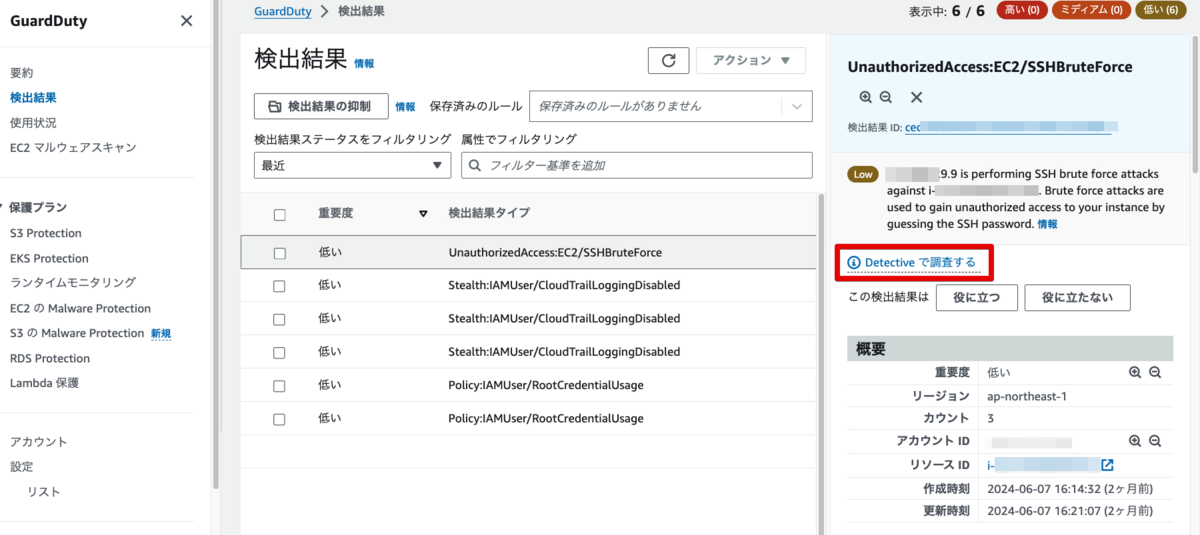Image resolution: width=1200 pixels, height=535 pixels.
Task: Zoom out icon below SSHBruteForce finding title
Action: pos(886,97)
